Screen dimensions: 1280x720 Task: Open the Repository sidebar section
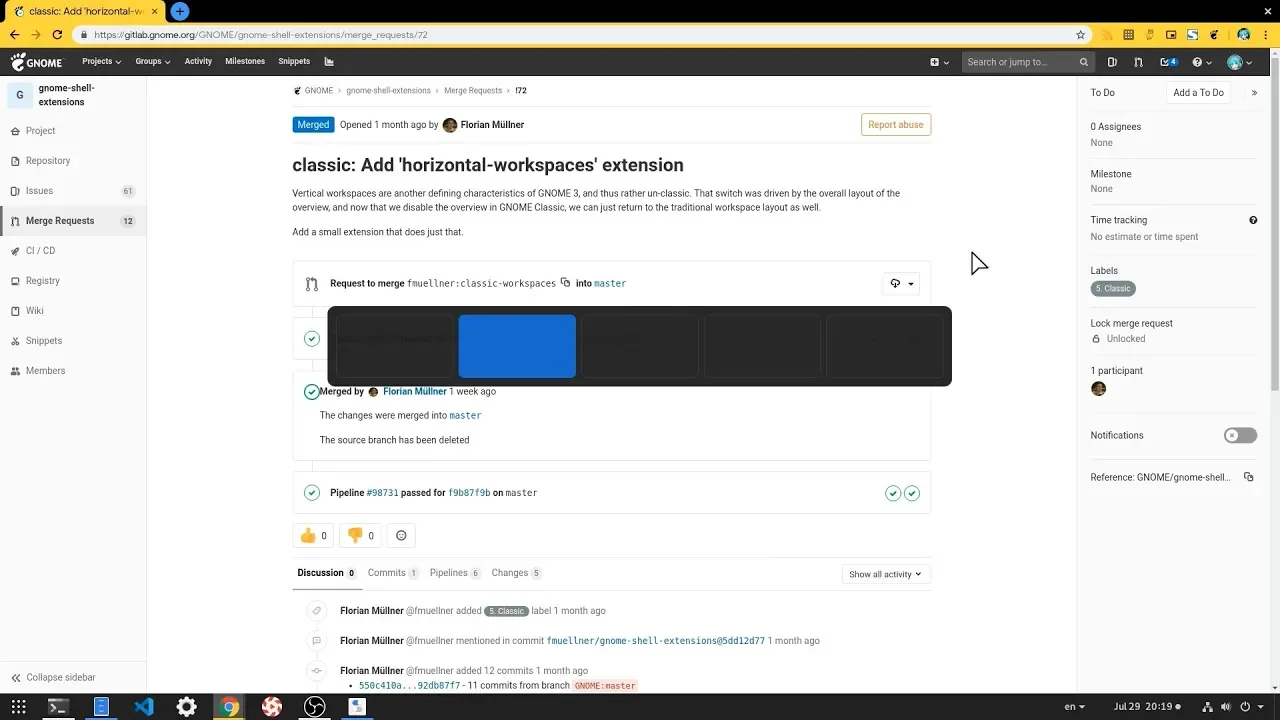tap(73, 161)
